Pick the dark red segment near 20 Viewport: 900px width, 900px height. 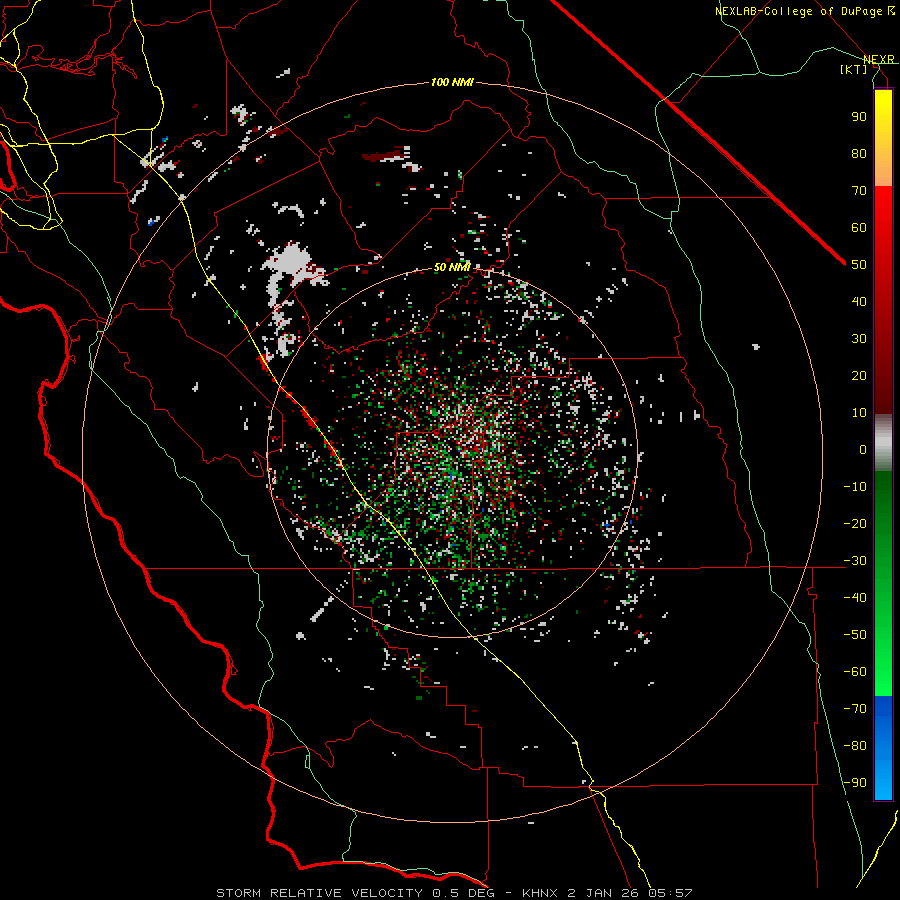click(883, 376)
